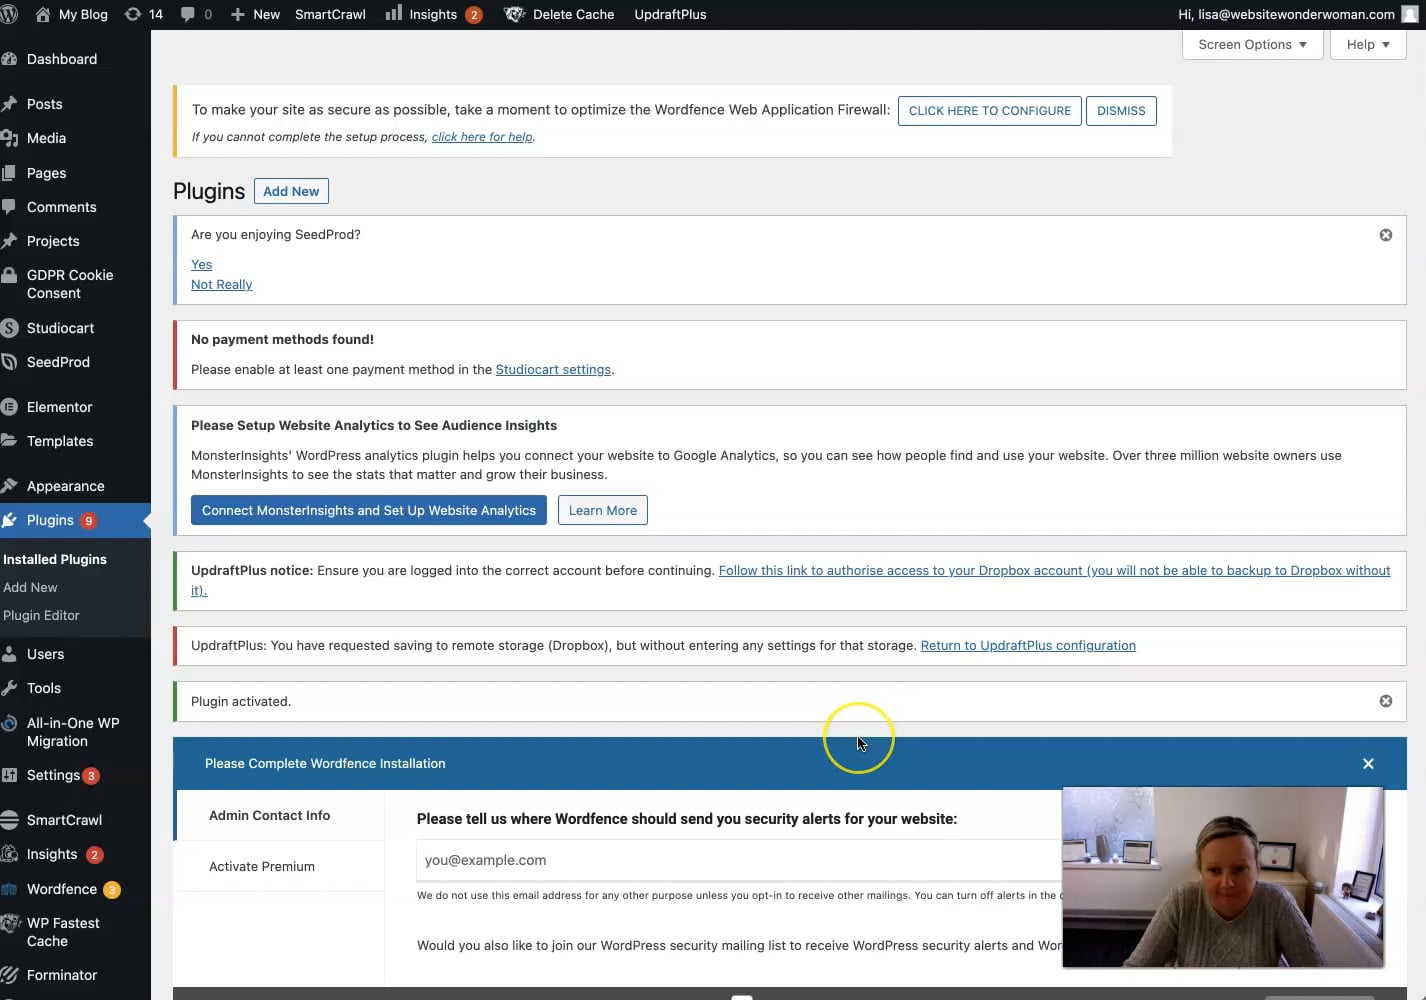The height and width of the screenshot is (1000, 1426).
Task: Click Add New button next to Plugins heading
Action: tap(291, 191)
